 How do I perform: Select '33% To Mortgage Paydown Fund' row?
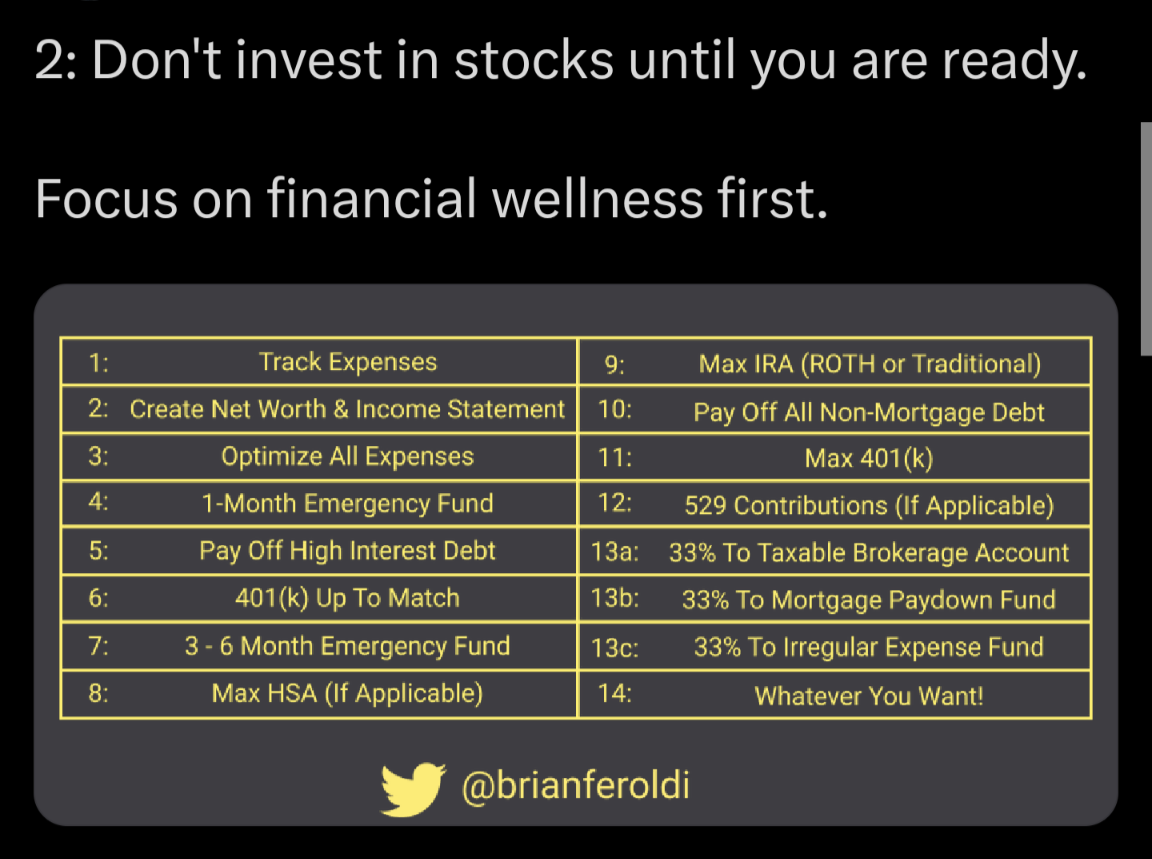[x=869, y=600]
